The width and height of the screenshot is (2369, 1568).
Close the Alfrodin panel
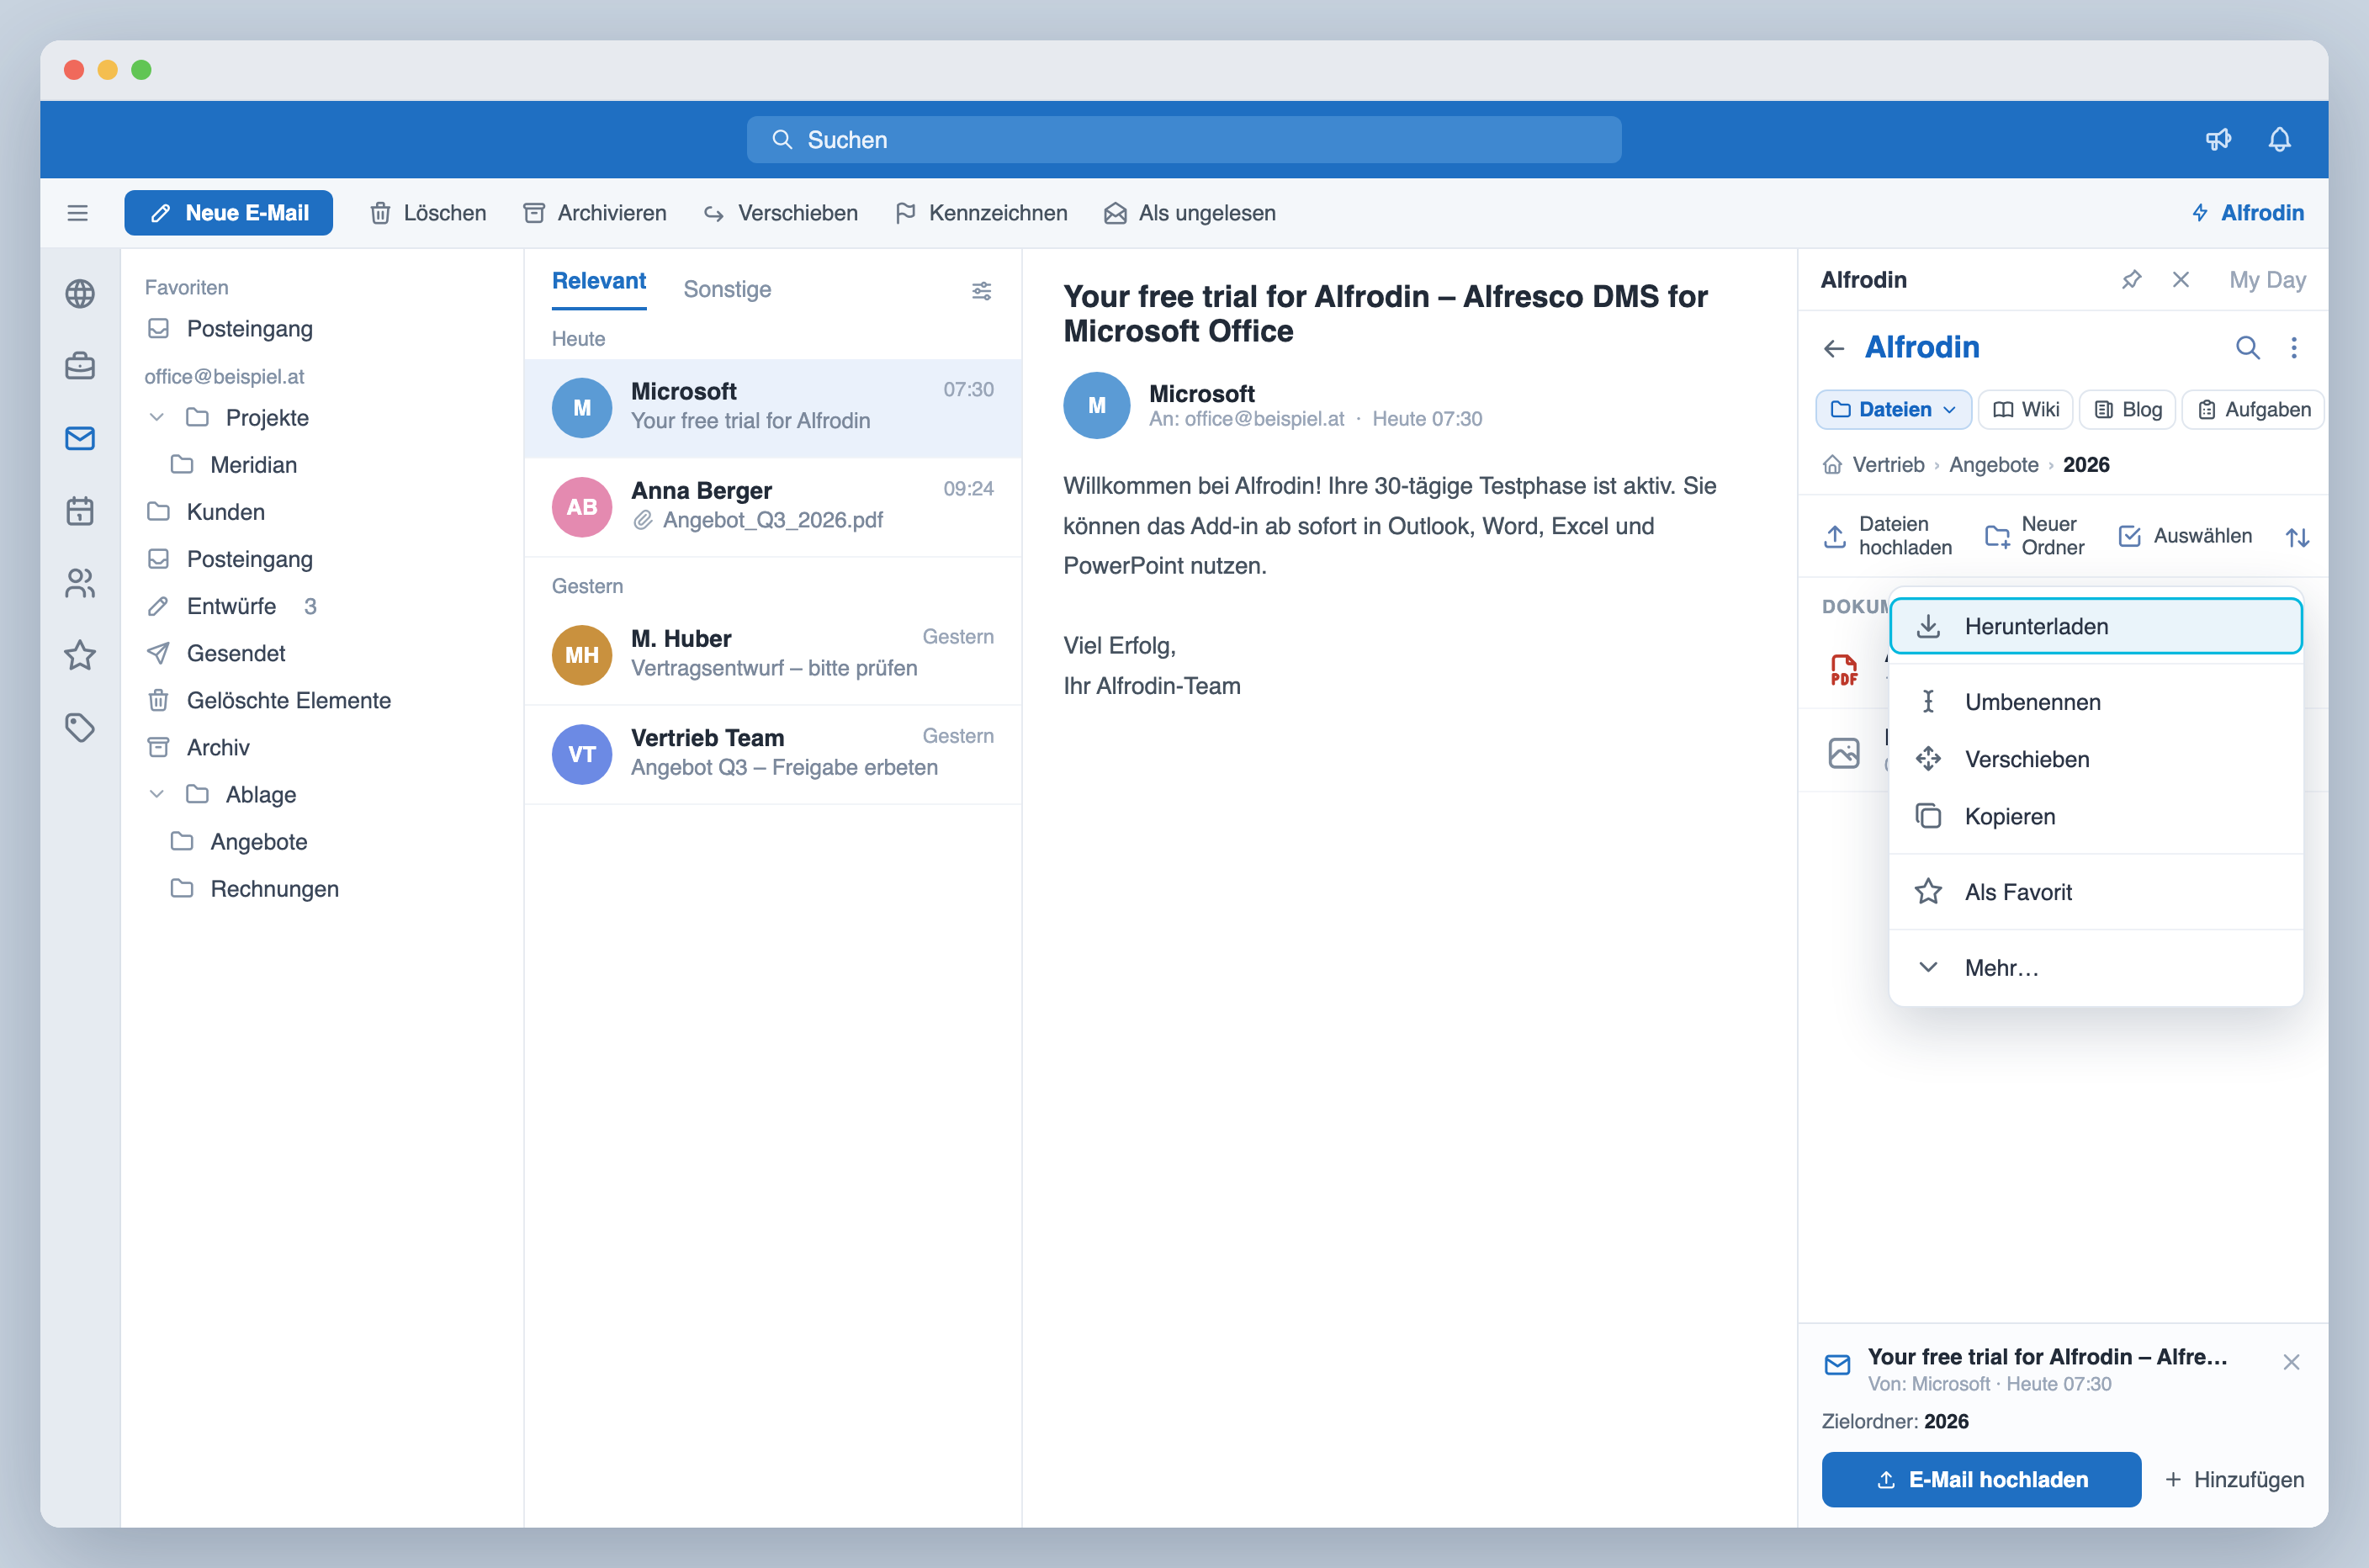(x=2181, y=280)
